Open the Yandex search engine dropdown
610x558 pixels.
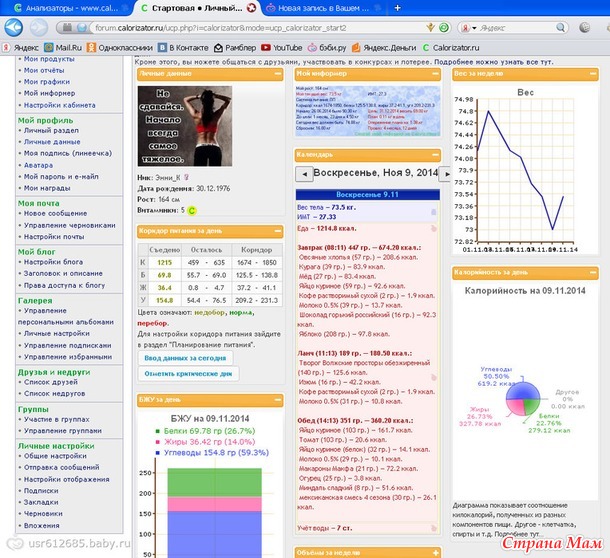469,28
